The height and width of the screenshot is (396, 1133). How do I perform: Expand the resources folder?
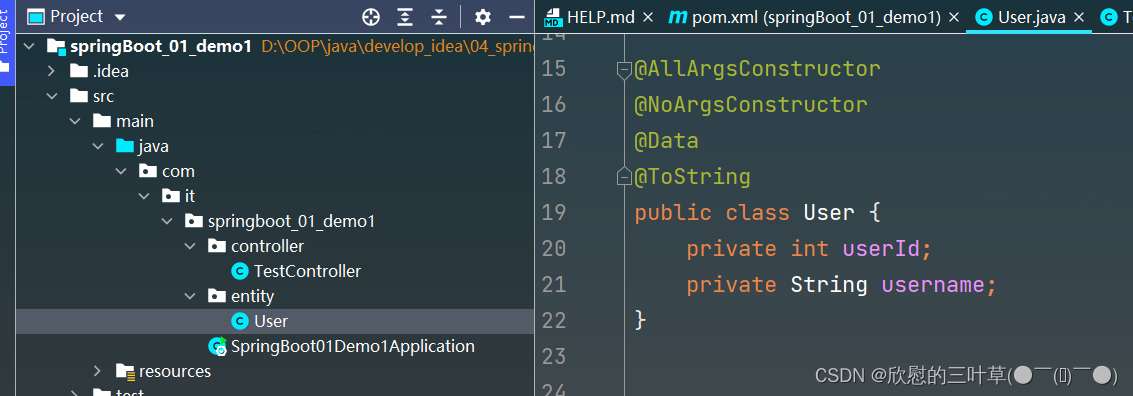coord(98,371)
